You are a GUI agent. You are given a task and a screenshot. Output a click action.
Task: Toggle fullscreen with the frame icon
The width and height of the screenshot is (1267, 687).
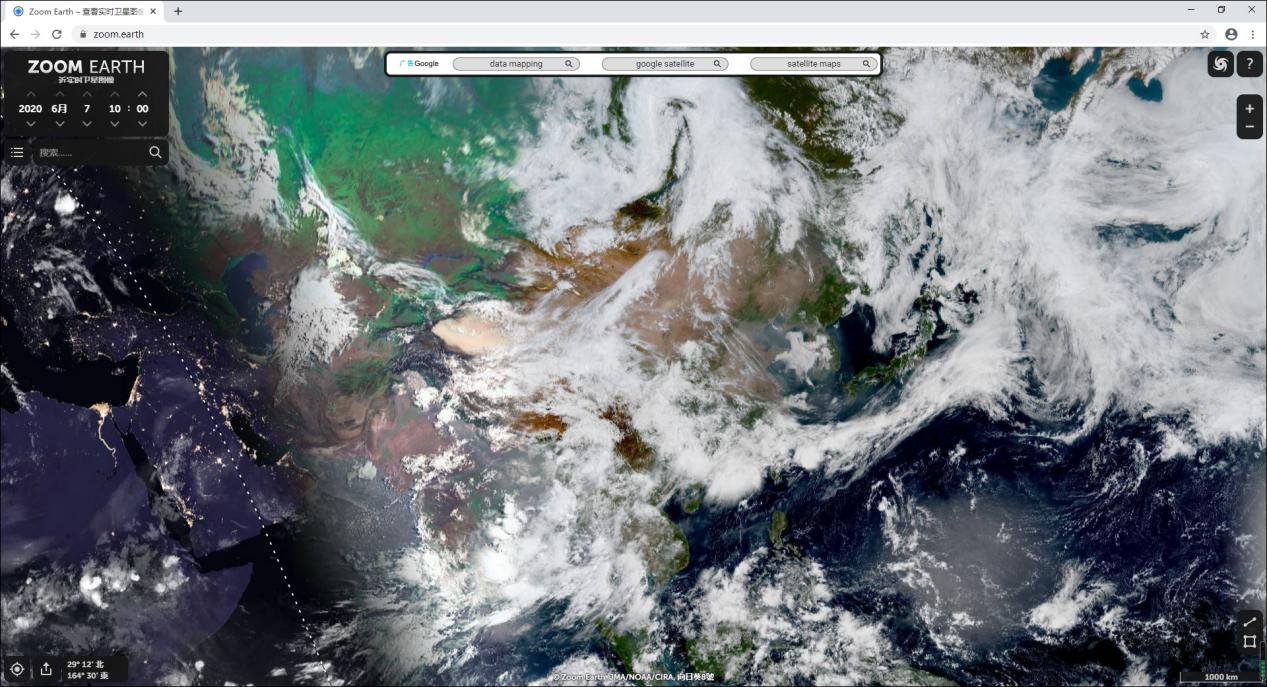pyautogui.click(x=1249, y=643)
